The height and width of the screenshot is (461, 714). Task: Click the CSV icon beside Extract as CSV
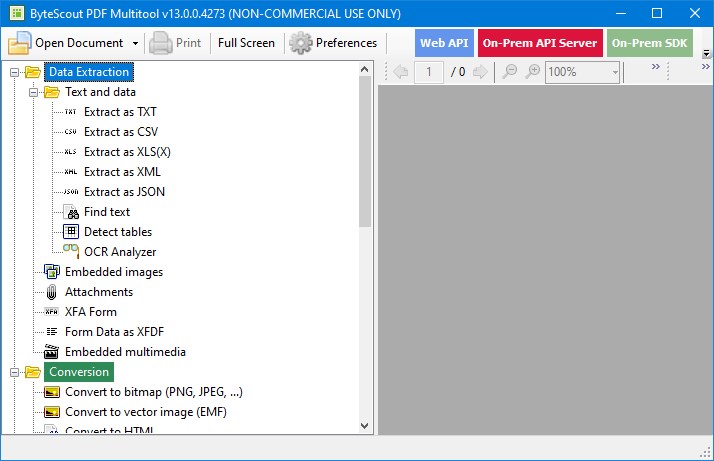(71, 132)
